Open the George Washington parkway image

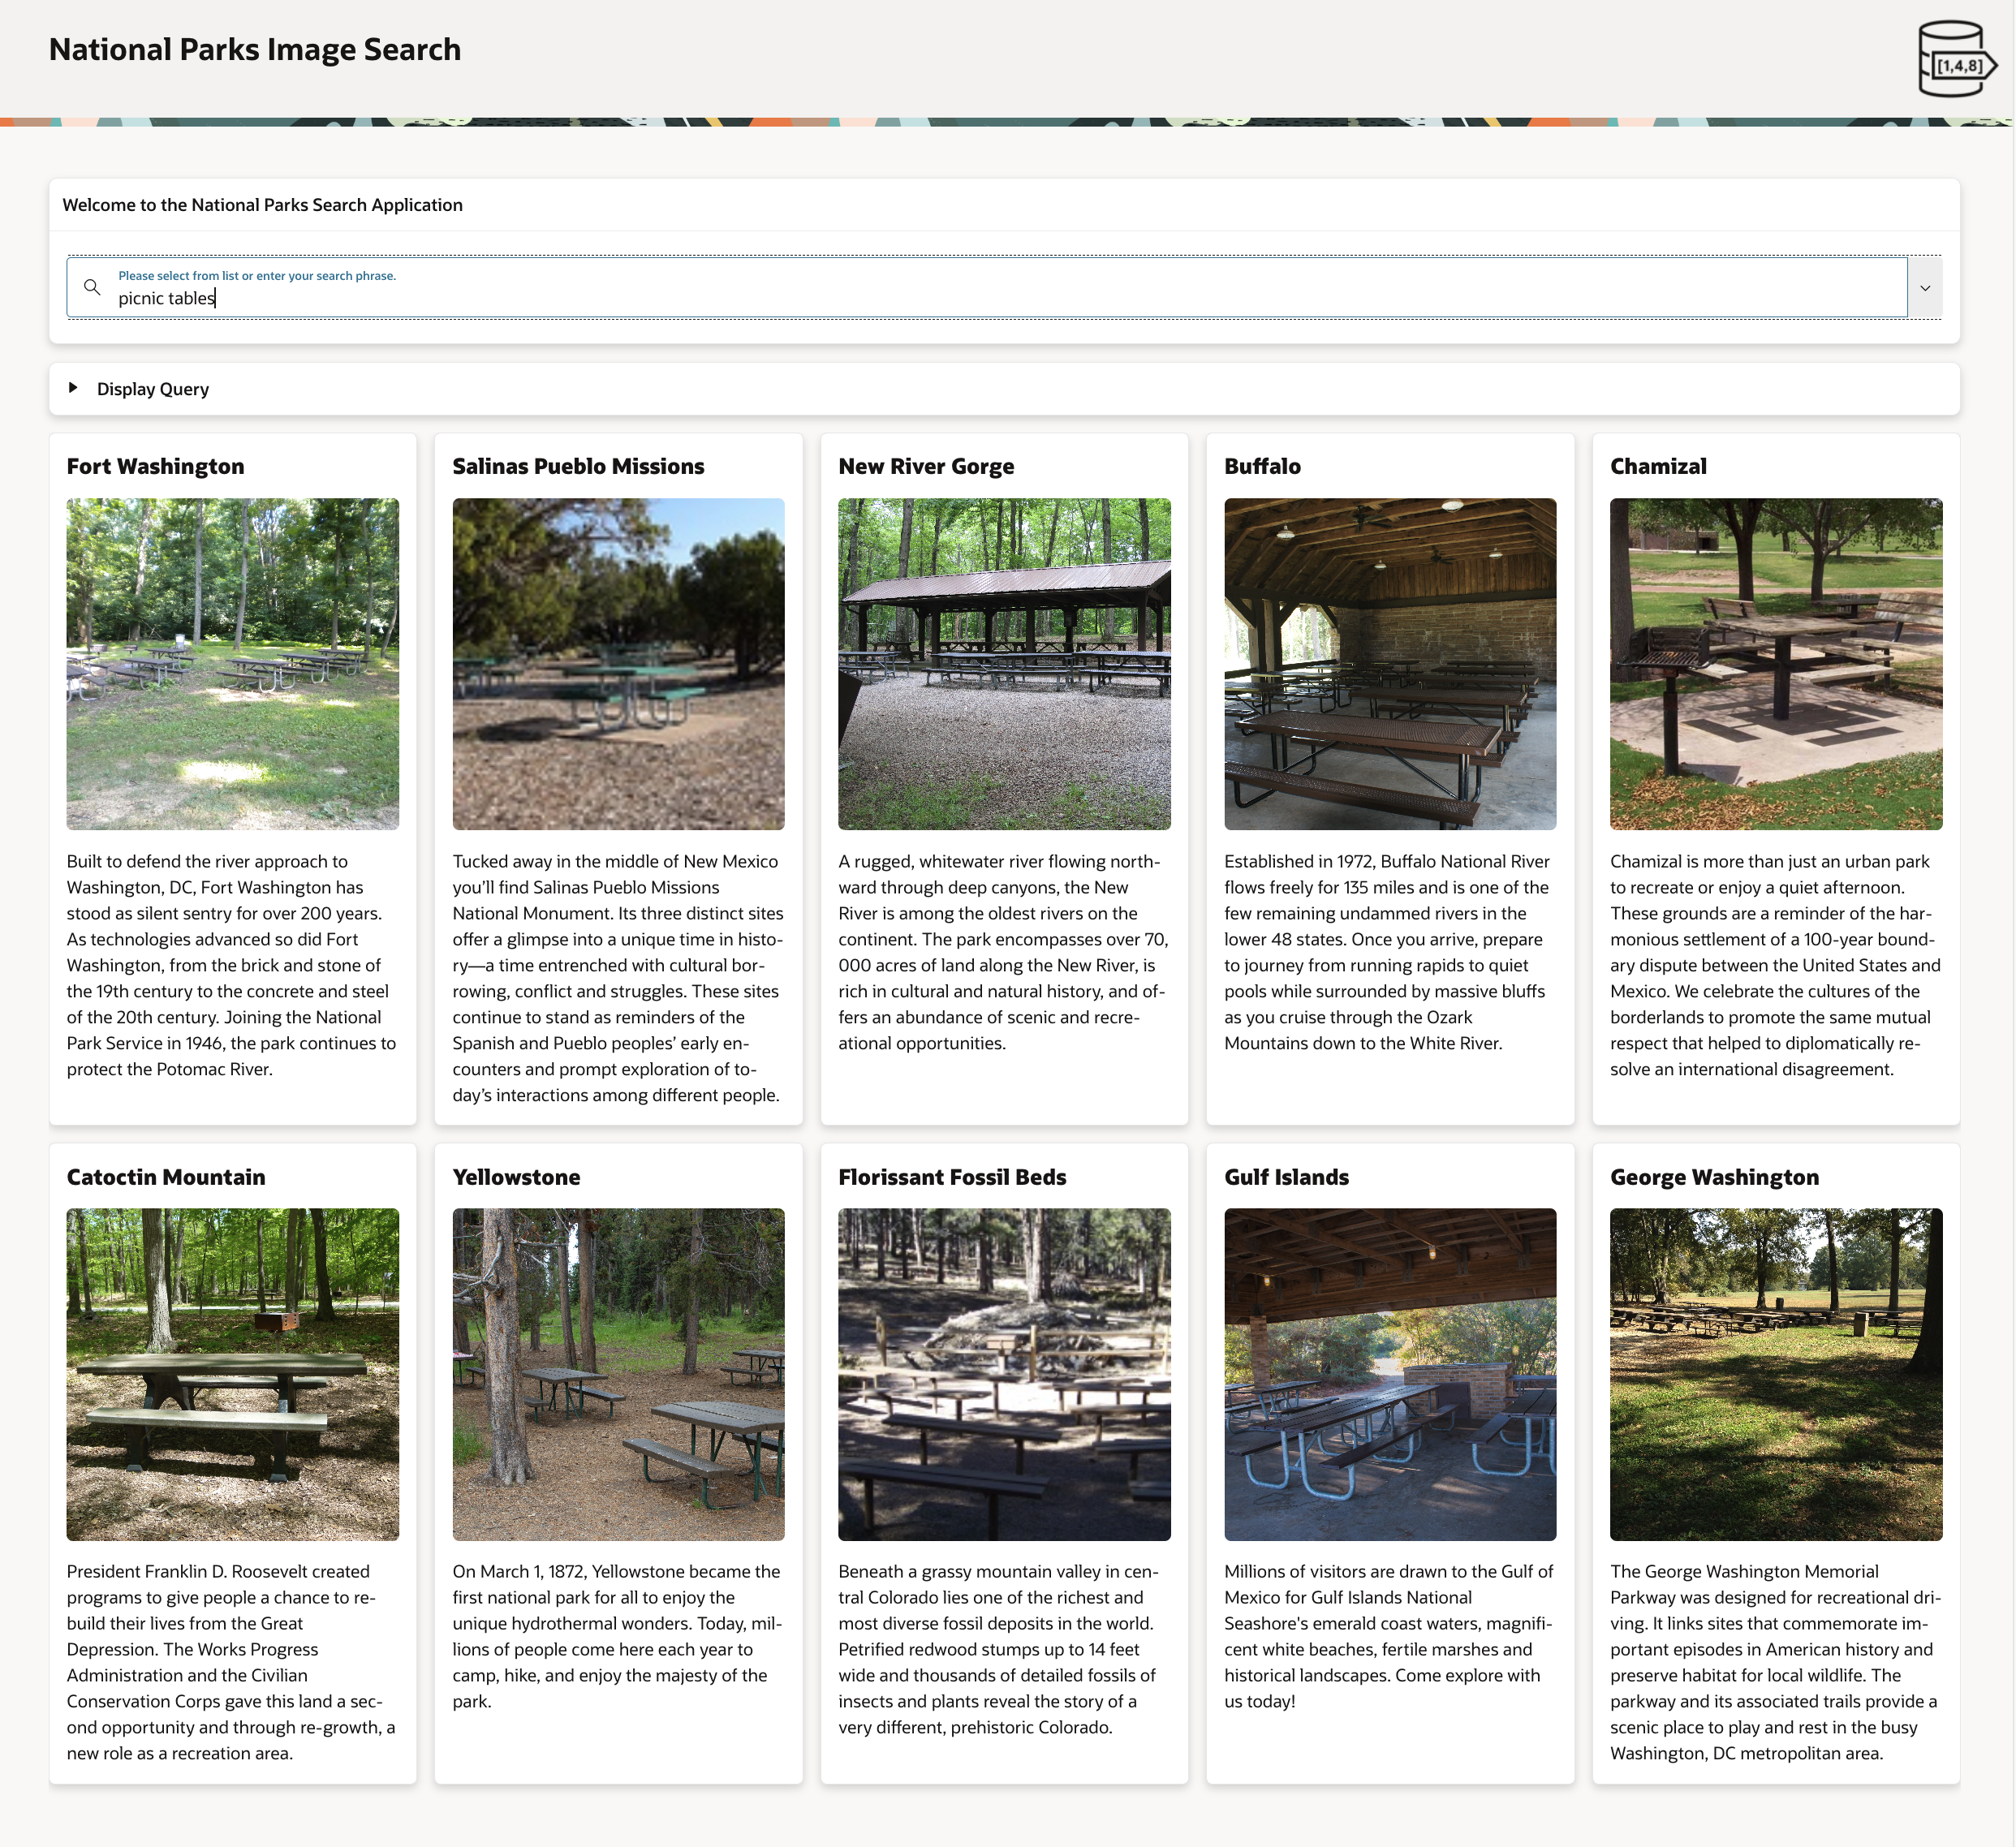[1775, 1374]
